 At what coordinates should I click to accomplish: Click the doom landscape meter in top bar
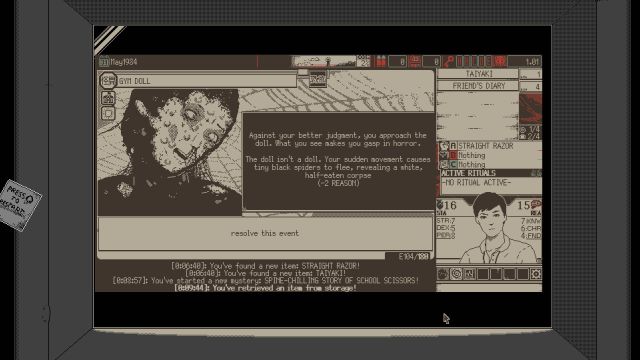(x=324, y=62)
